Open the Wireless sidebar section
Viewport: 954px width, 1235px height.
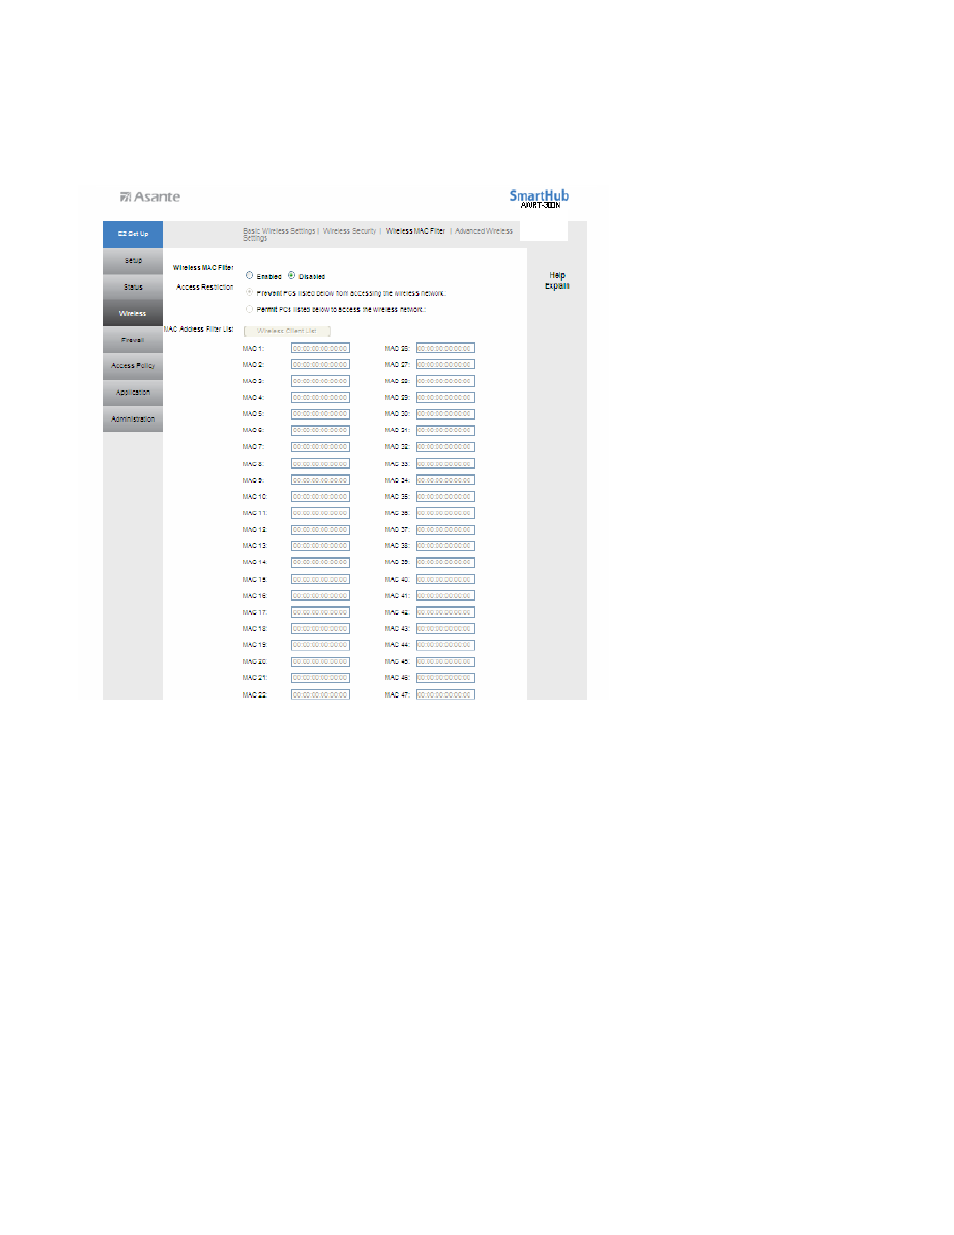(133, 313)
